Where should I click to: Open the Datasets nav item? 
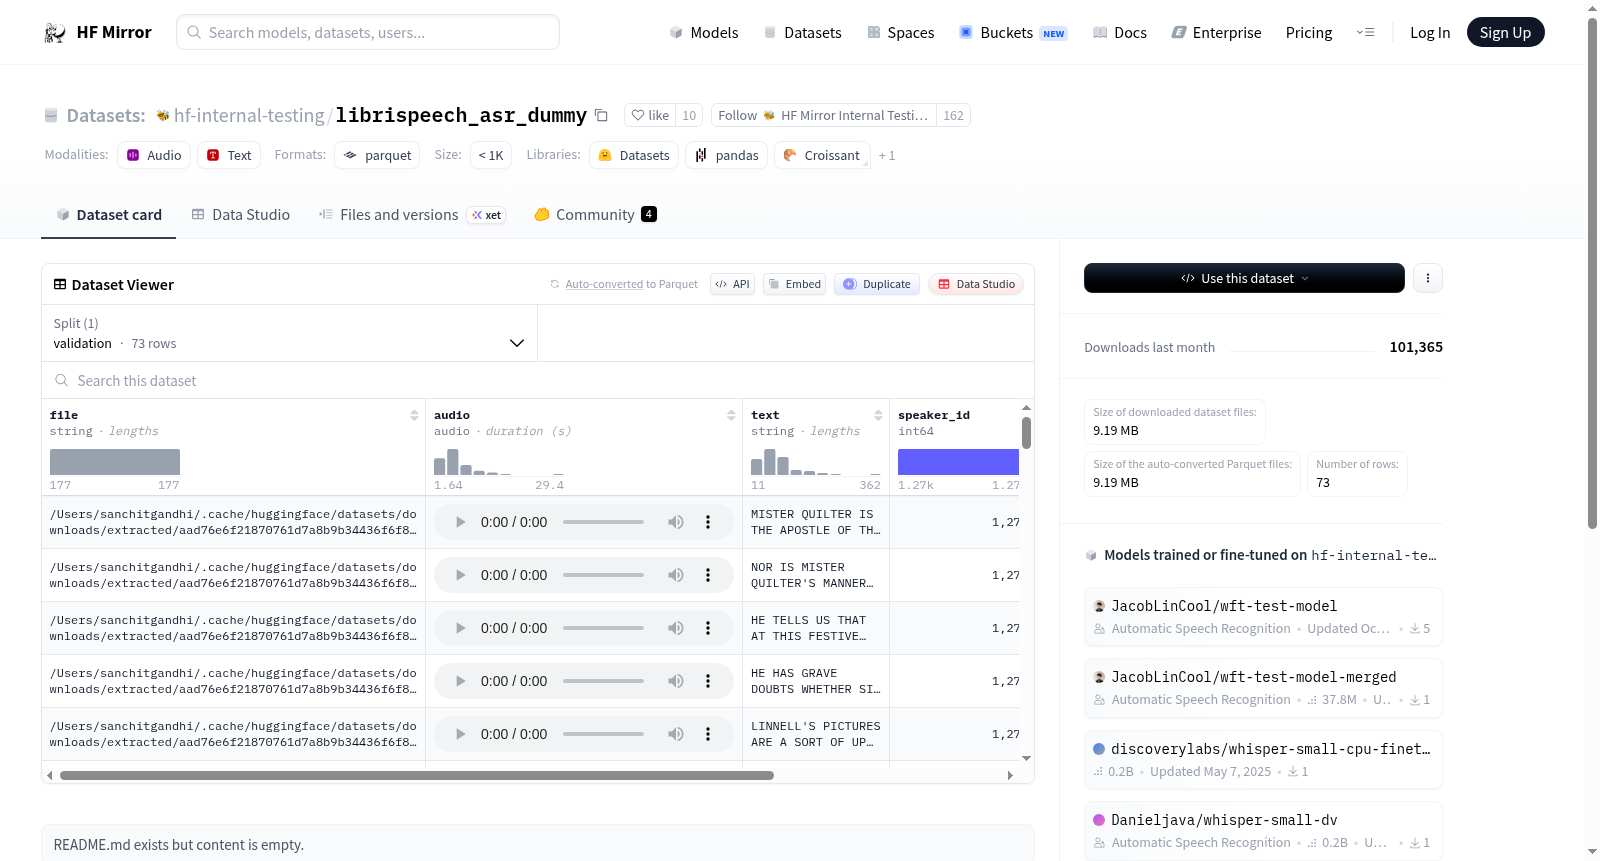click(802, 33)
